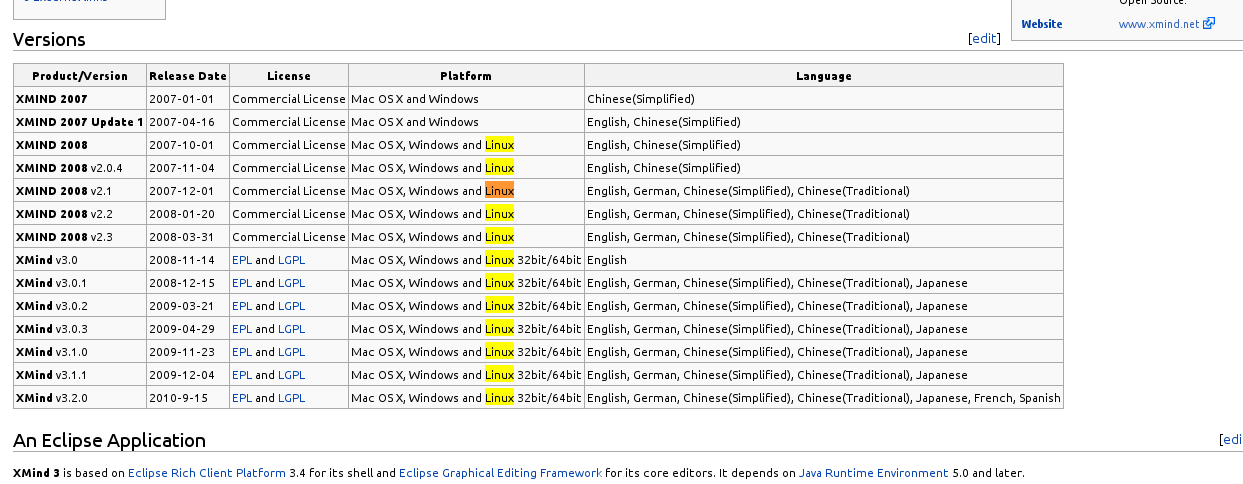Image resolution: width=1243 pixels, height=484 pixels.
Task: Select the 2007-01-01 release date cell
Action: (x=188, y=99)
